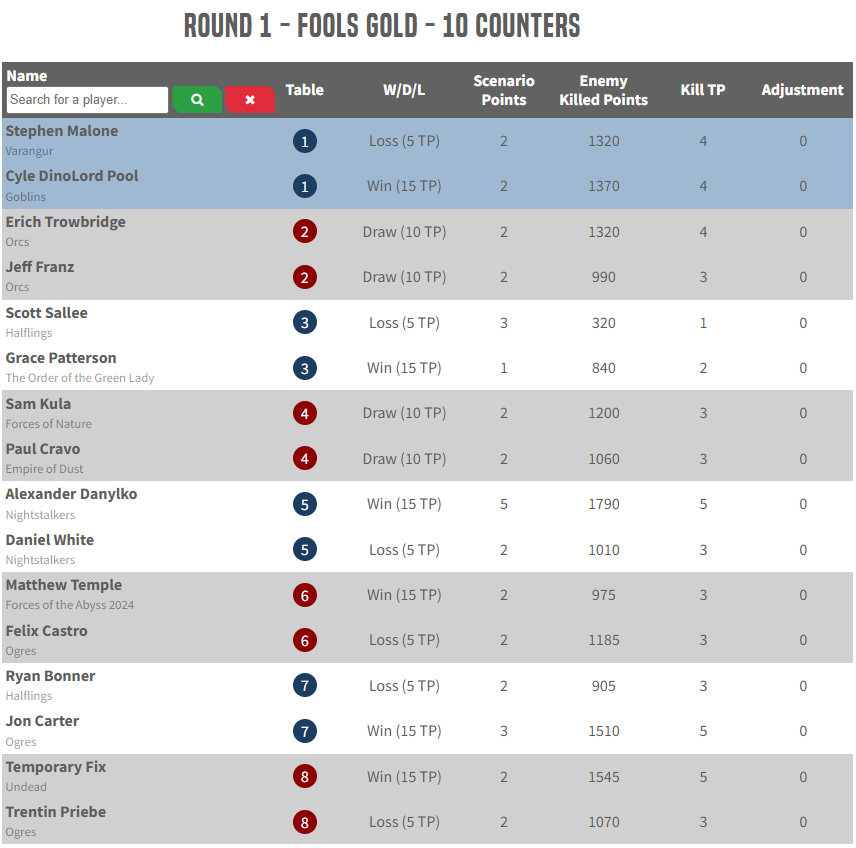
Task: Open Cyle DinoLord Pool's player entry
Action: point(72,176)
